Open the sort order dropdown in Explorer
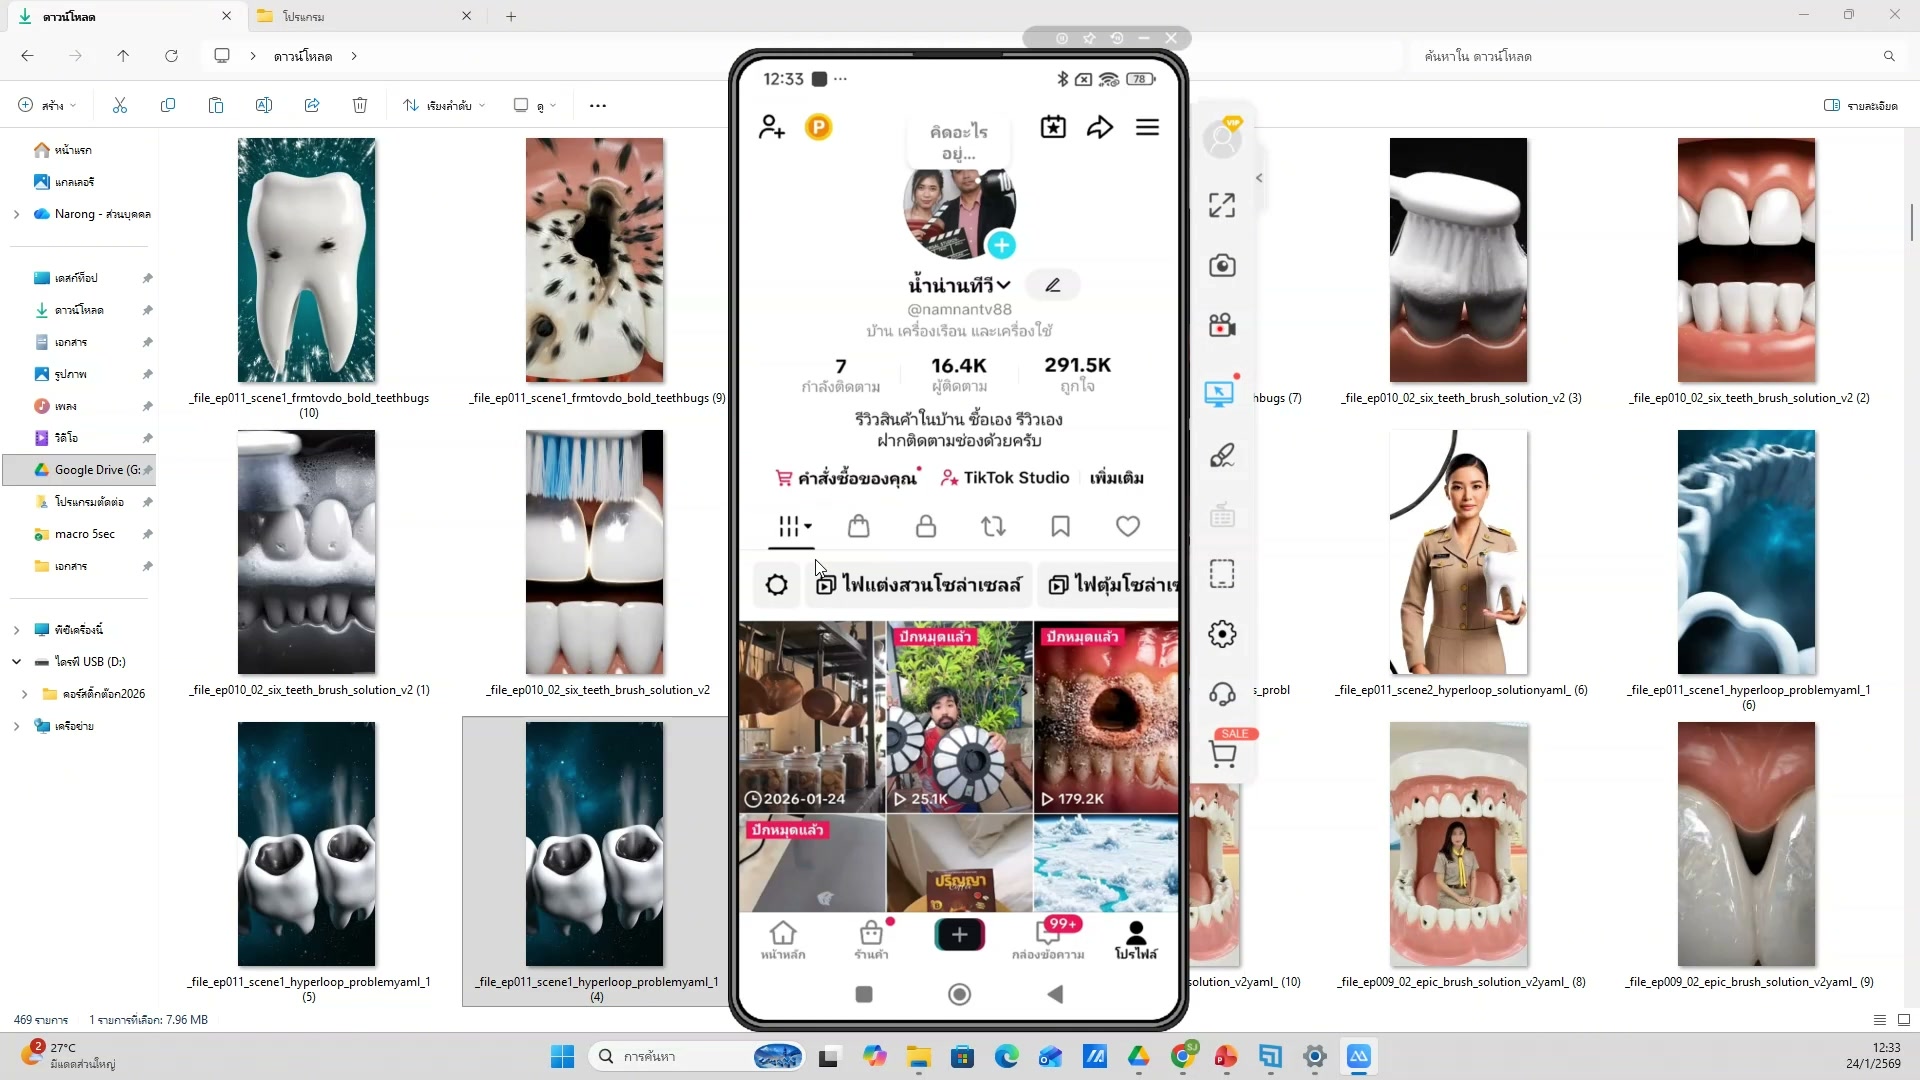 445,105
